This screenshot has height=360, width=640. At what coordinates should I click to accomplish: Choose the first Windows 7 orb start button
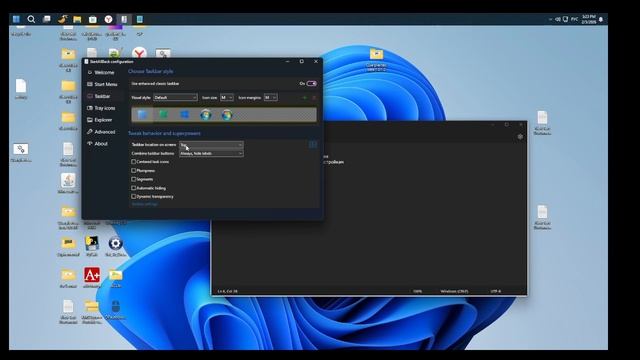(x=206, y=115)
